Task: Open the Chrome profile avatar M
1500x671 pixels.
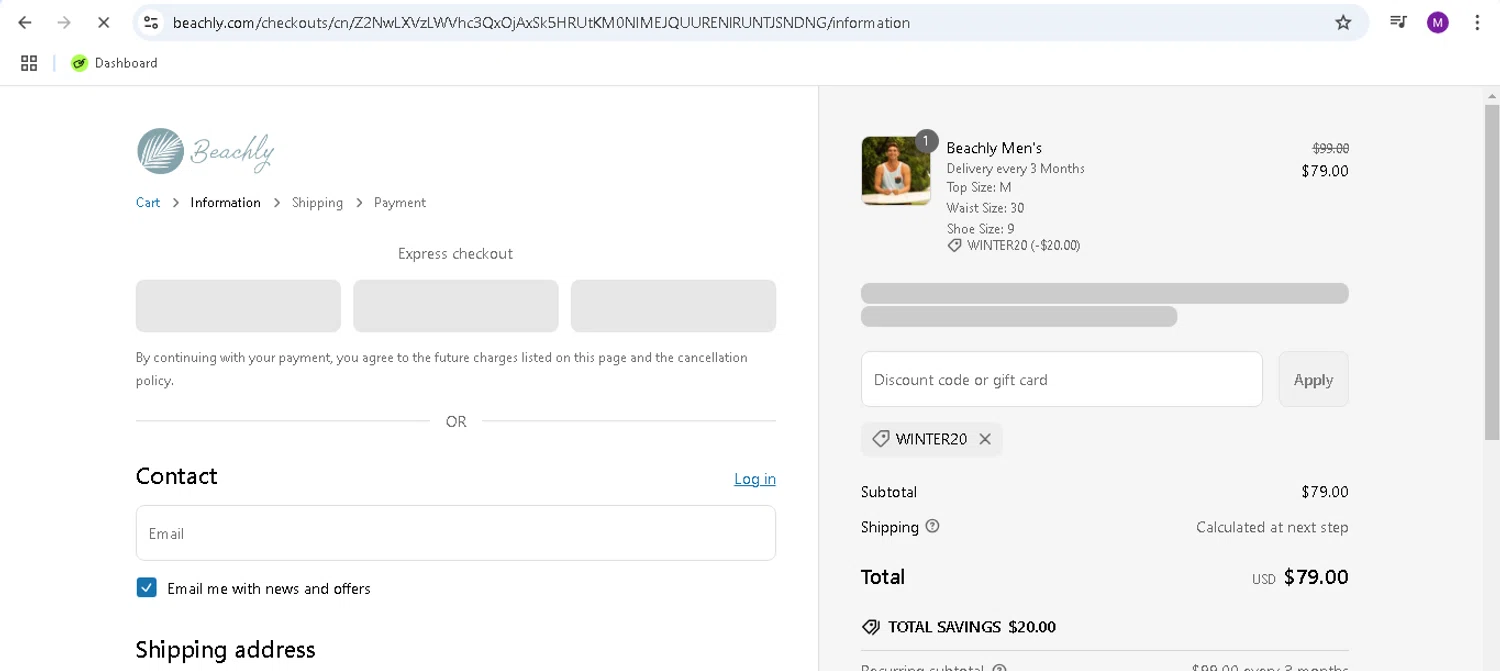Action: pyautogui.click(x=1438, y=22)
